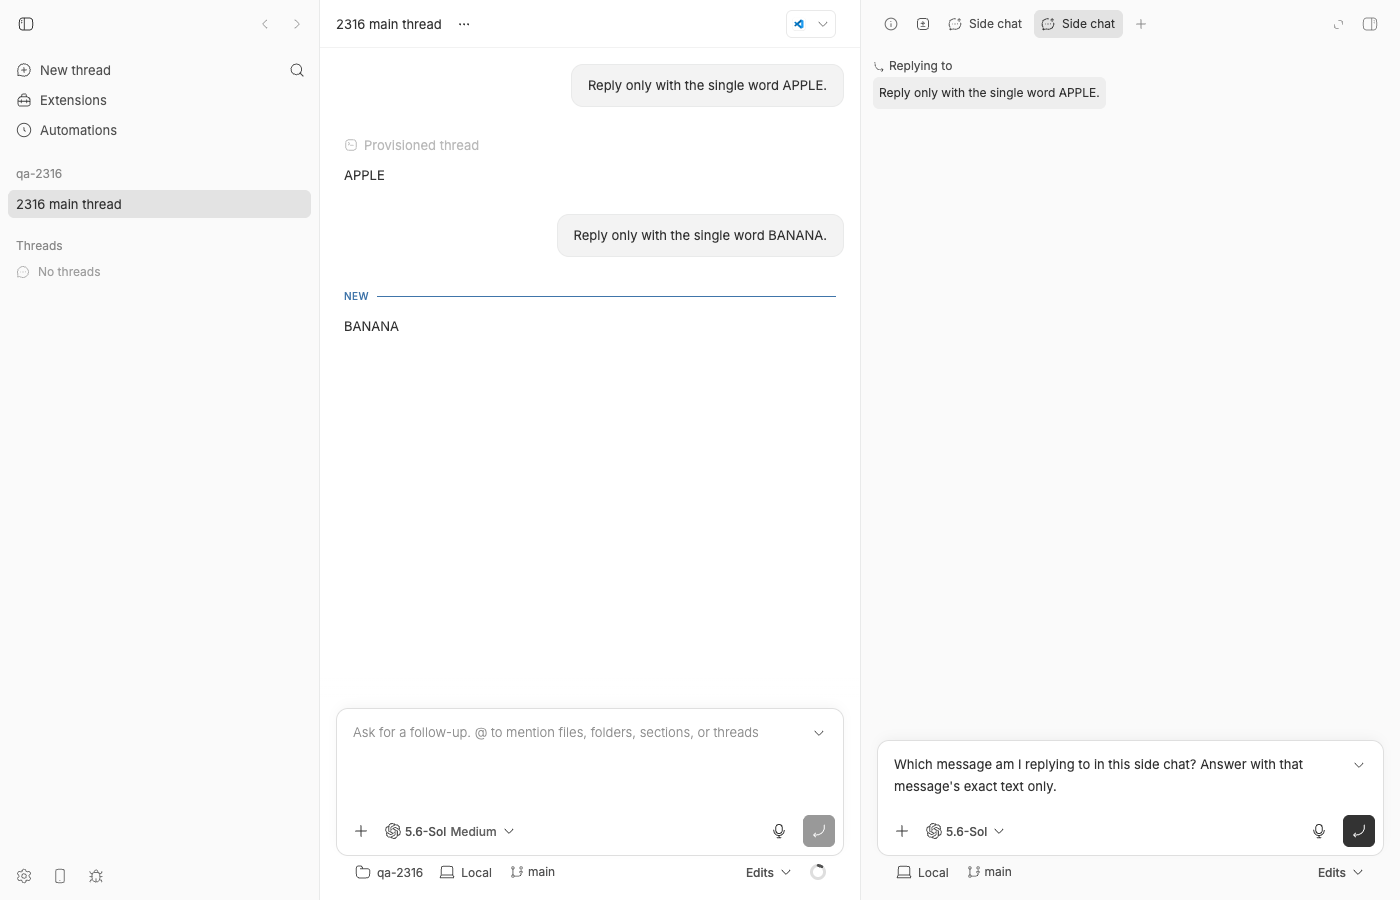Viewport: 1400px width, 900px height.
Task: Add attachment in side chat composer
Action: [x=902, y=831]
